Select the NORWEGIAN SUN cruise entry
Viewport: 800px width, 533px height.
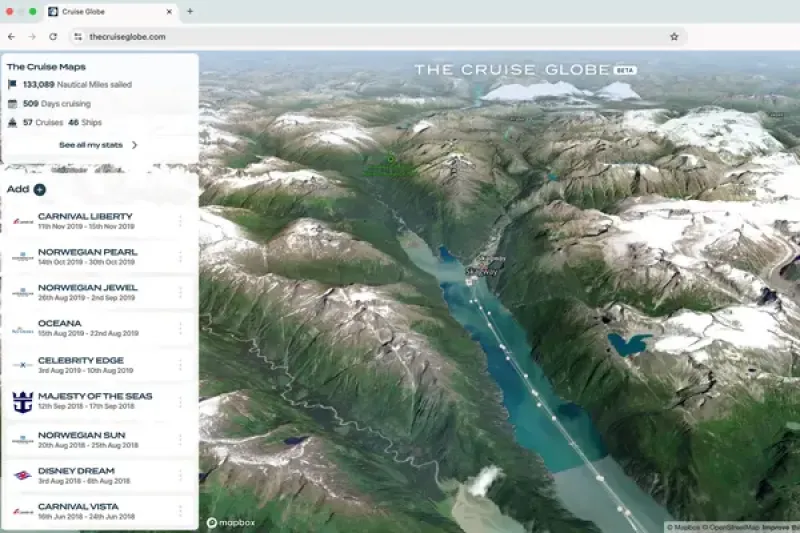100,439
